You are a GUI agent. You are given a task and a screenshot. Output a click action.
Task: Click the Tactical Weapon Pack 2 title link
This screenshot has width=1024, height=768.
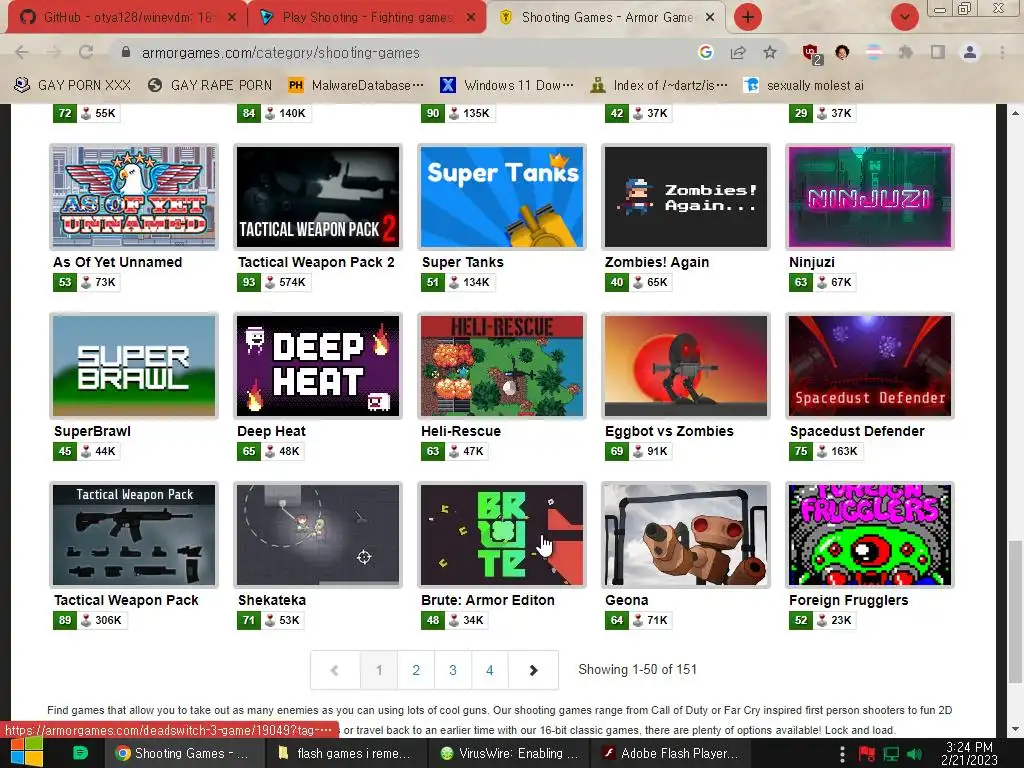316,262
